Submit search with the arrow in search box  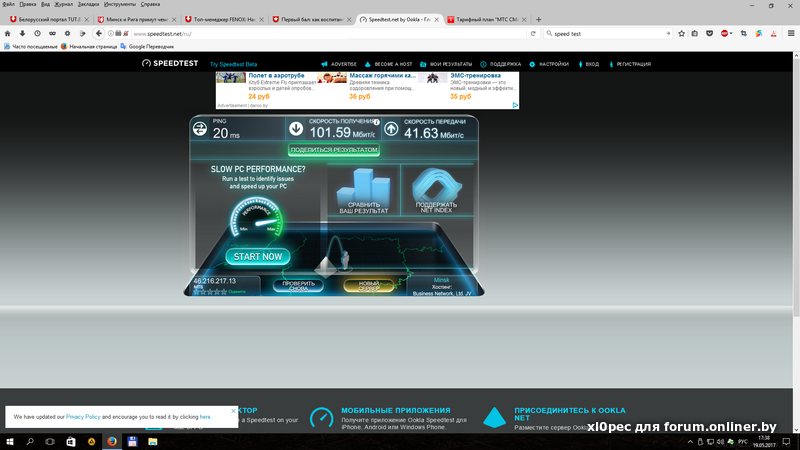coord(668,34)
